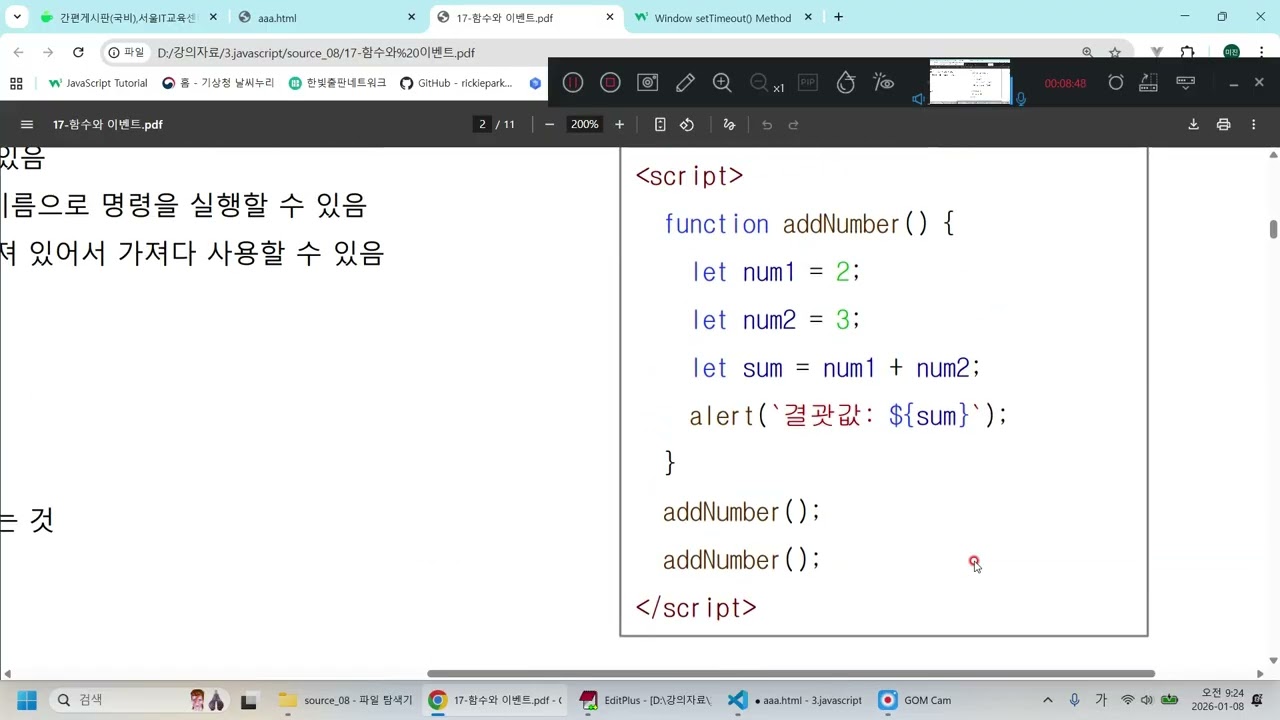Viewport: 1280px width, 720px height.
Task: Undo the last PDF annotation
Action: click(767, 125)
